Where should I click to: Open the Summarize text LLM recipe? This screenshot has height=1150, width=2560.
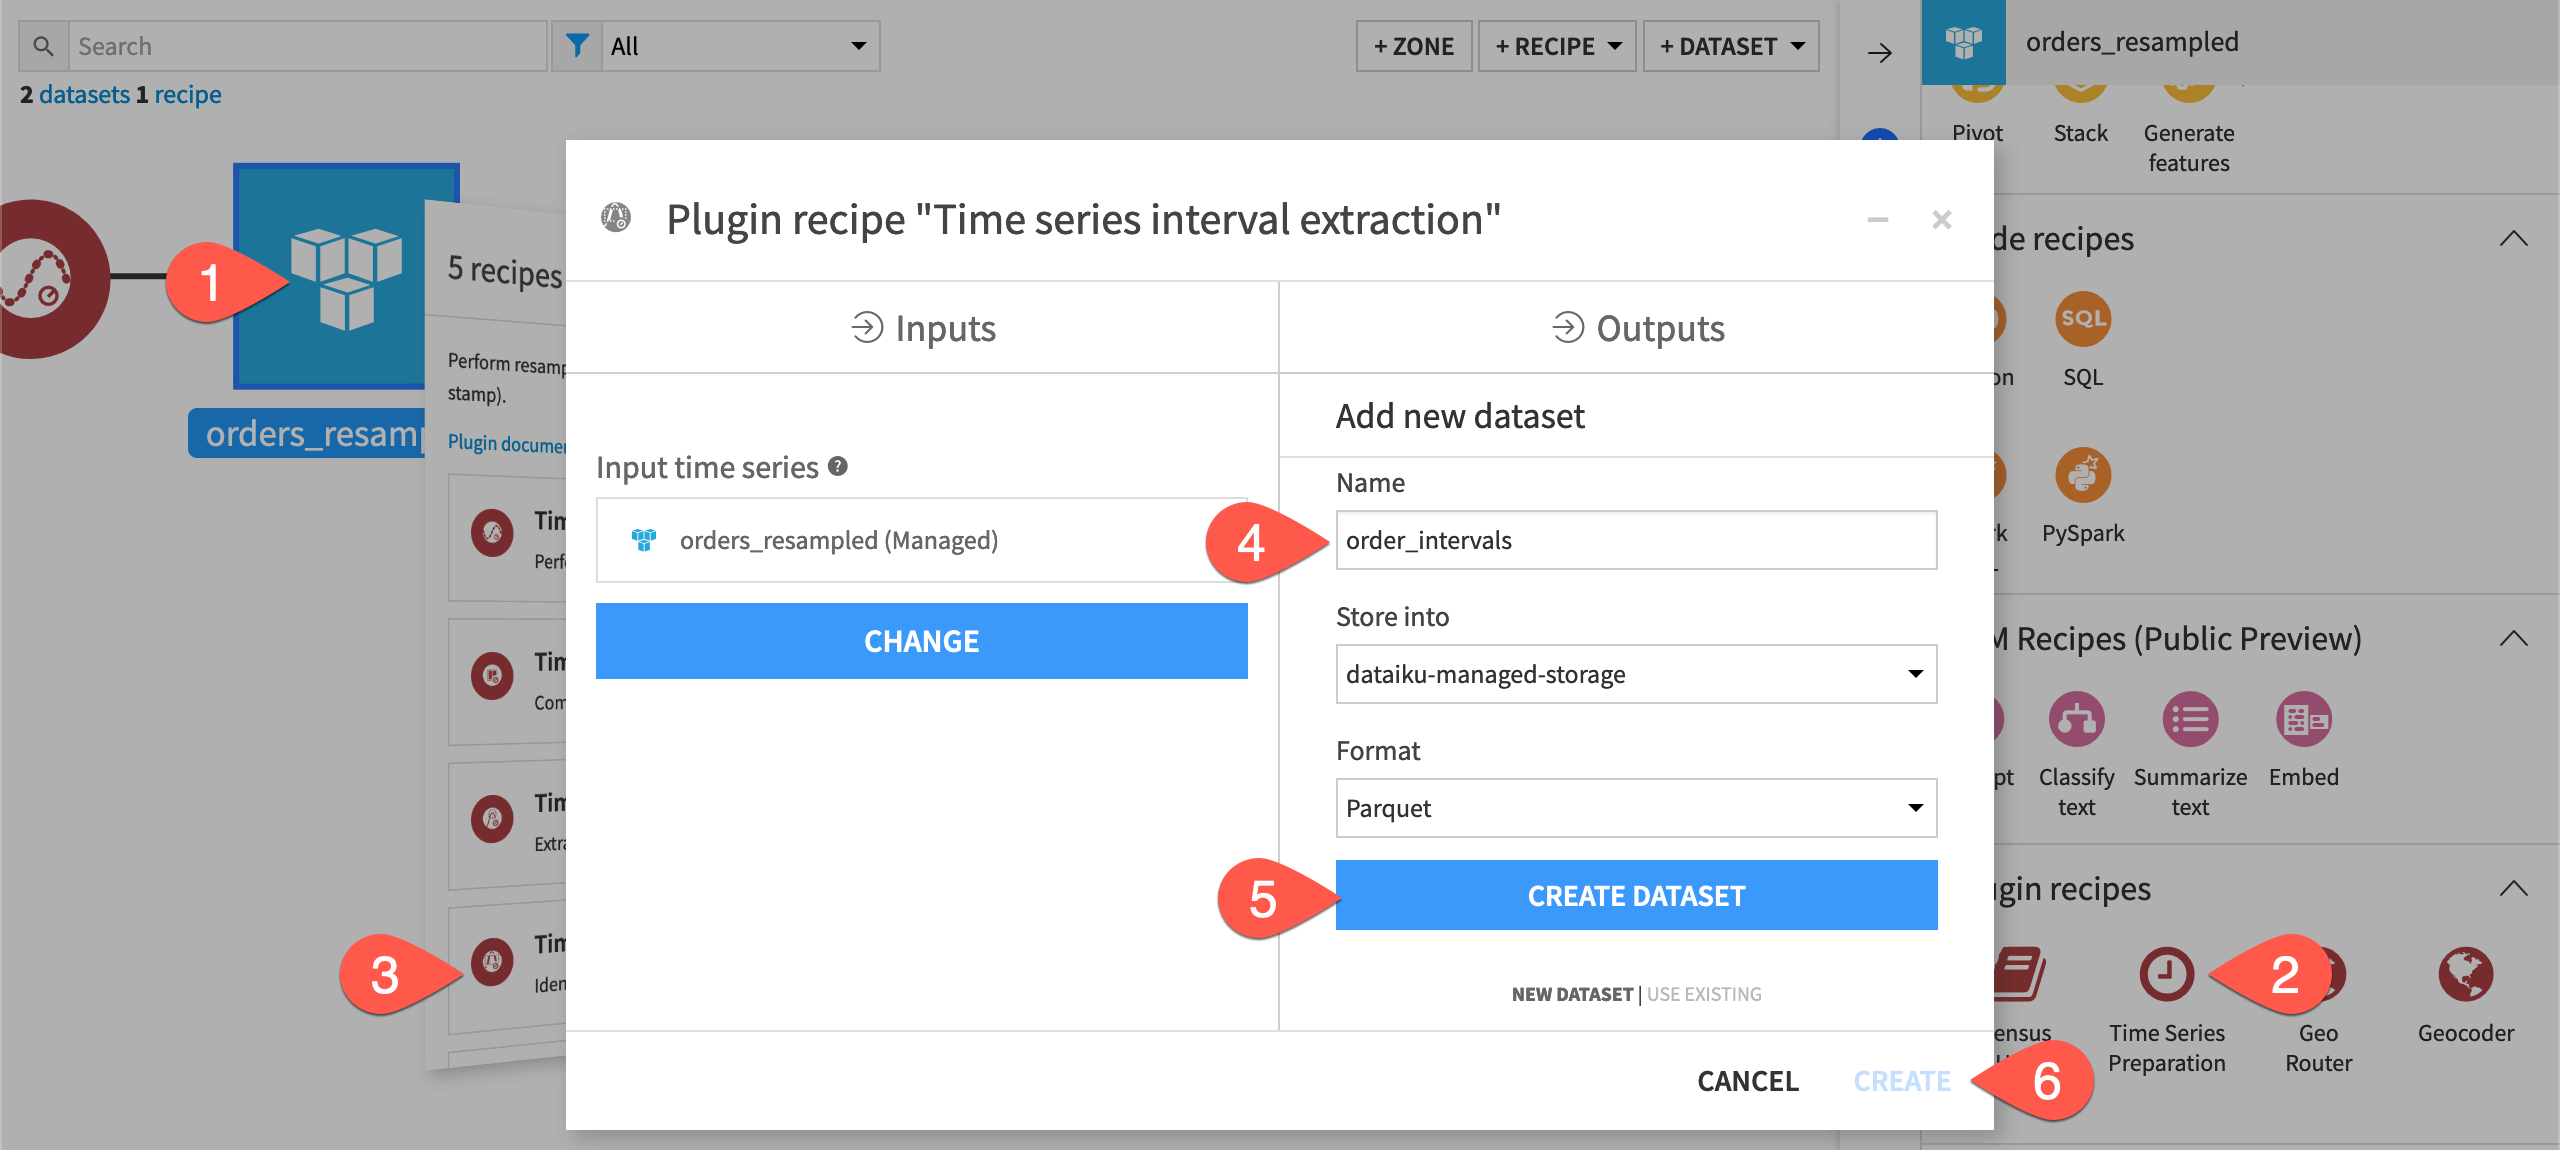pyautogui.click(x=2190, y=720)
